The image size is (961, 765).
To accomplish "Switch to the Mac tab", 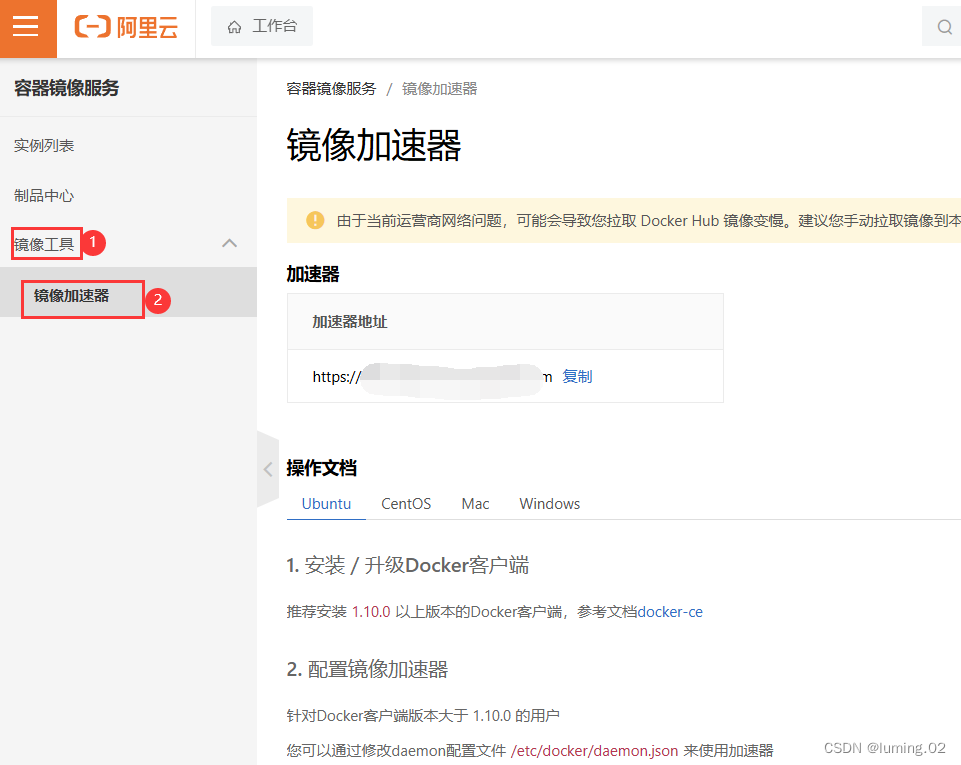I will 476,504.
